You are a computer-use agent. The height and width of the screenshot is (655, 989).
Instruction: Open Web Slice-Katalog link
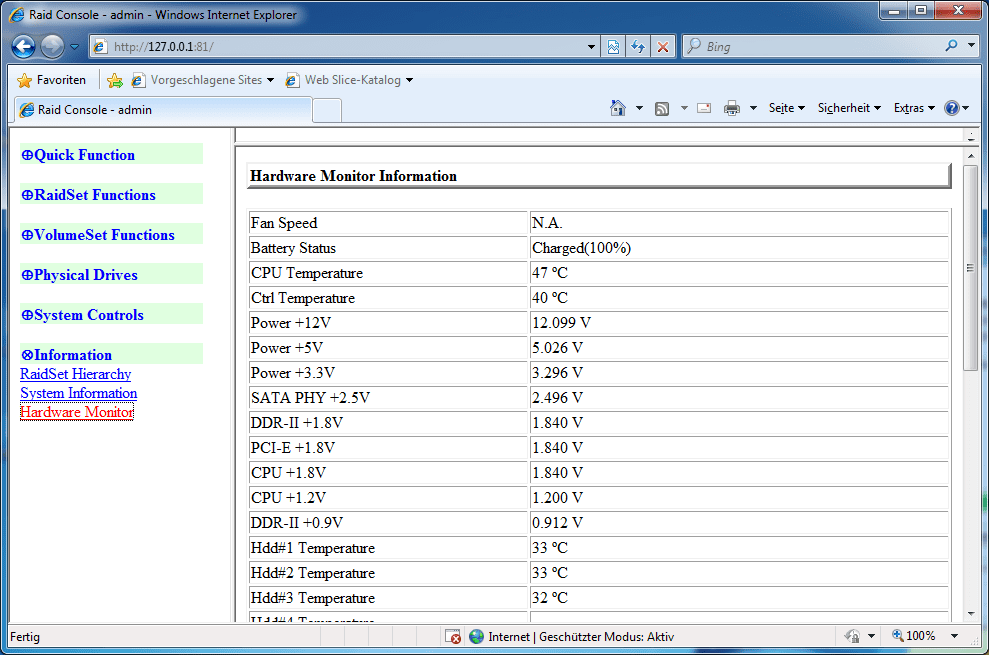(349, 80)
